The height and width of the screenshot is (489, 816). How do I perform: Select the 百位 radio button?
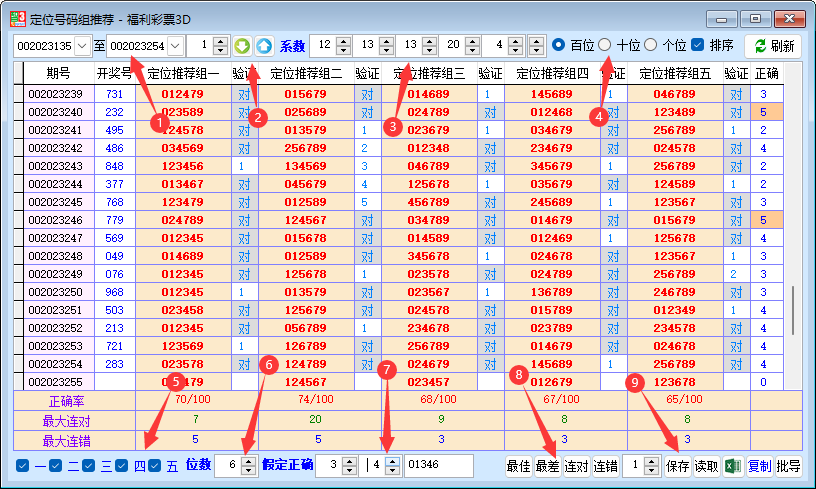559,45
